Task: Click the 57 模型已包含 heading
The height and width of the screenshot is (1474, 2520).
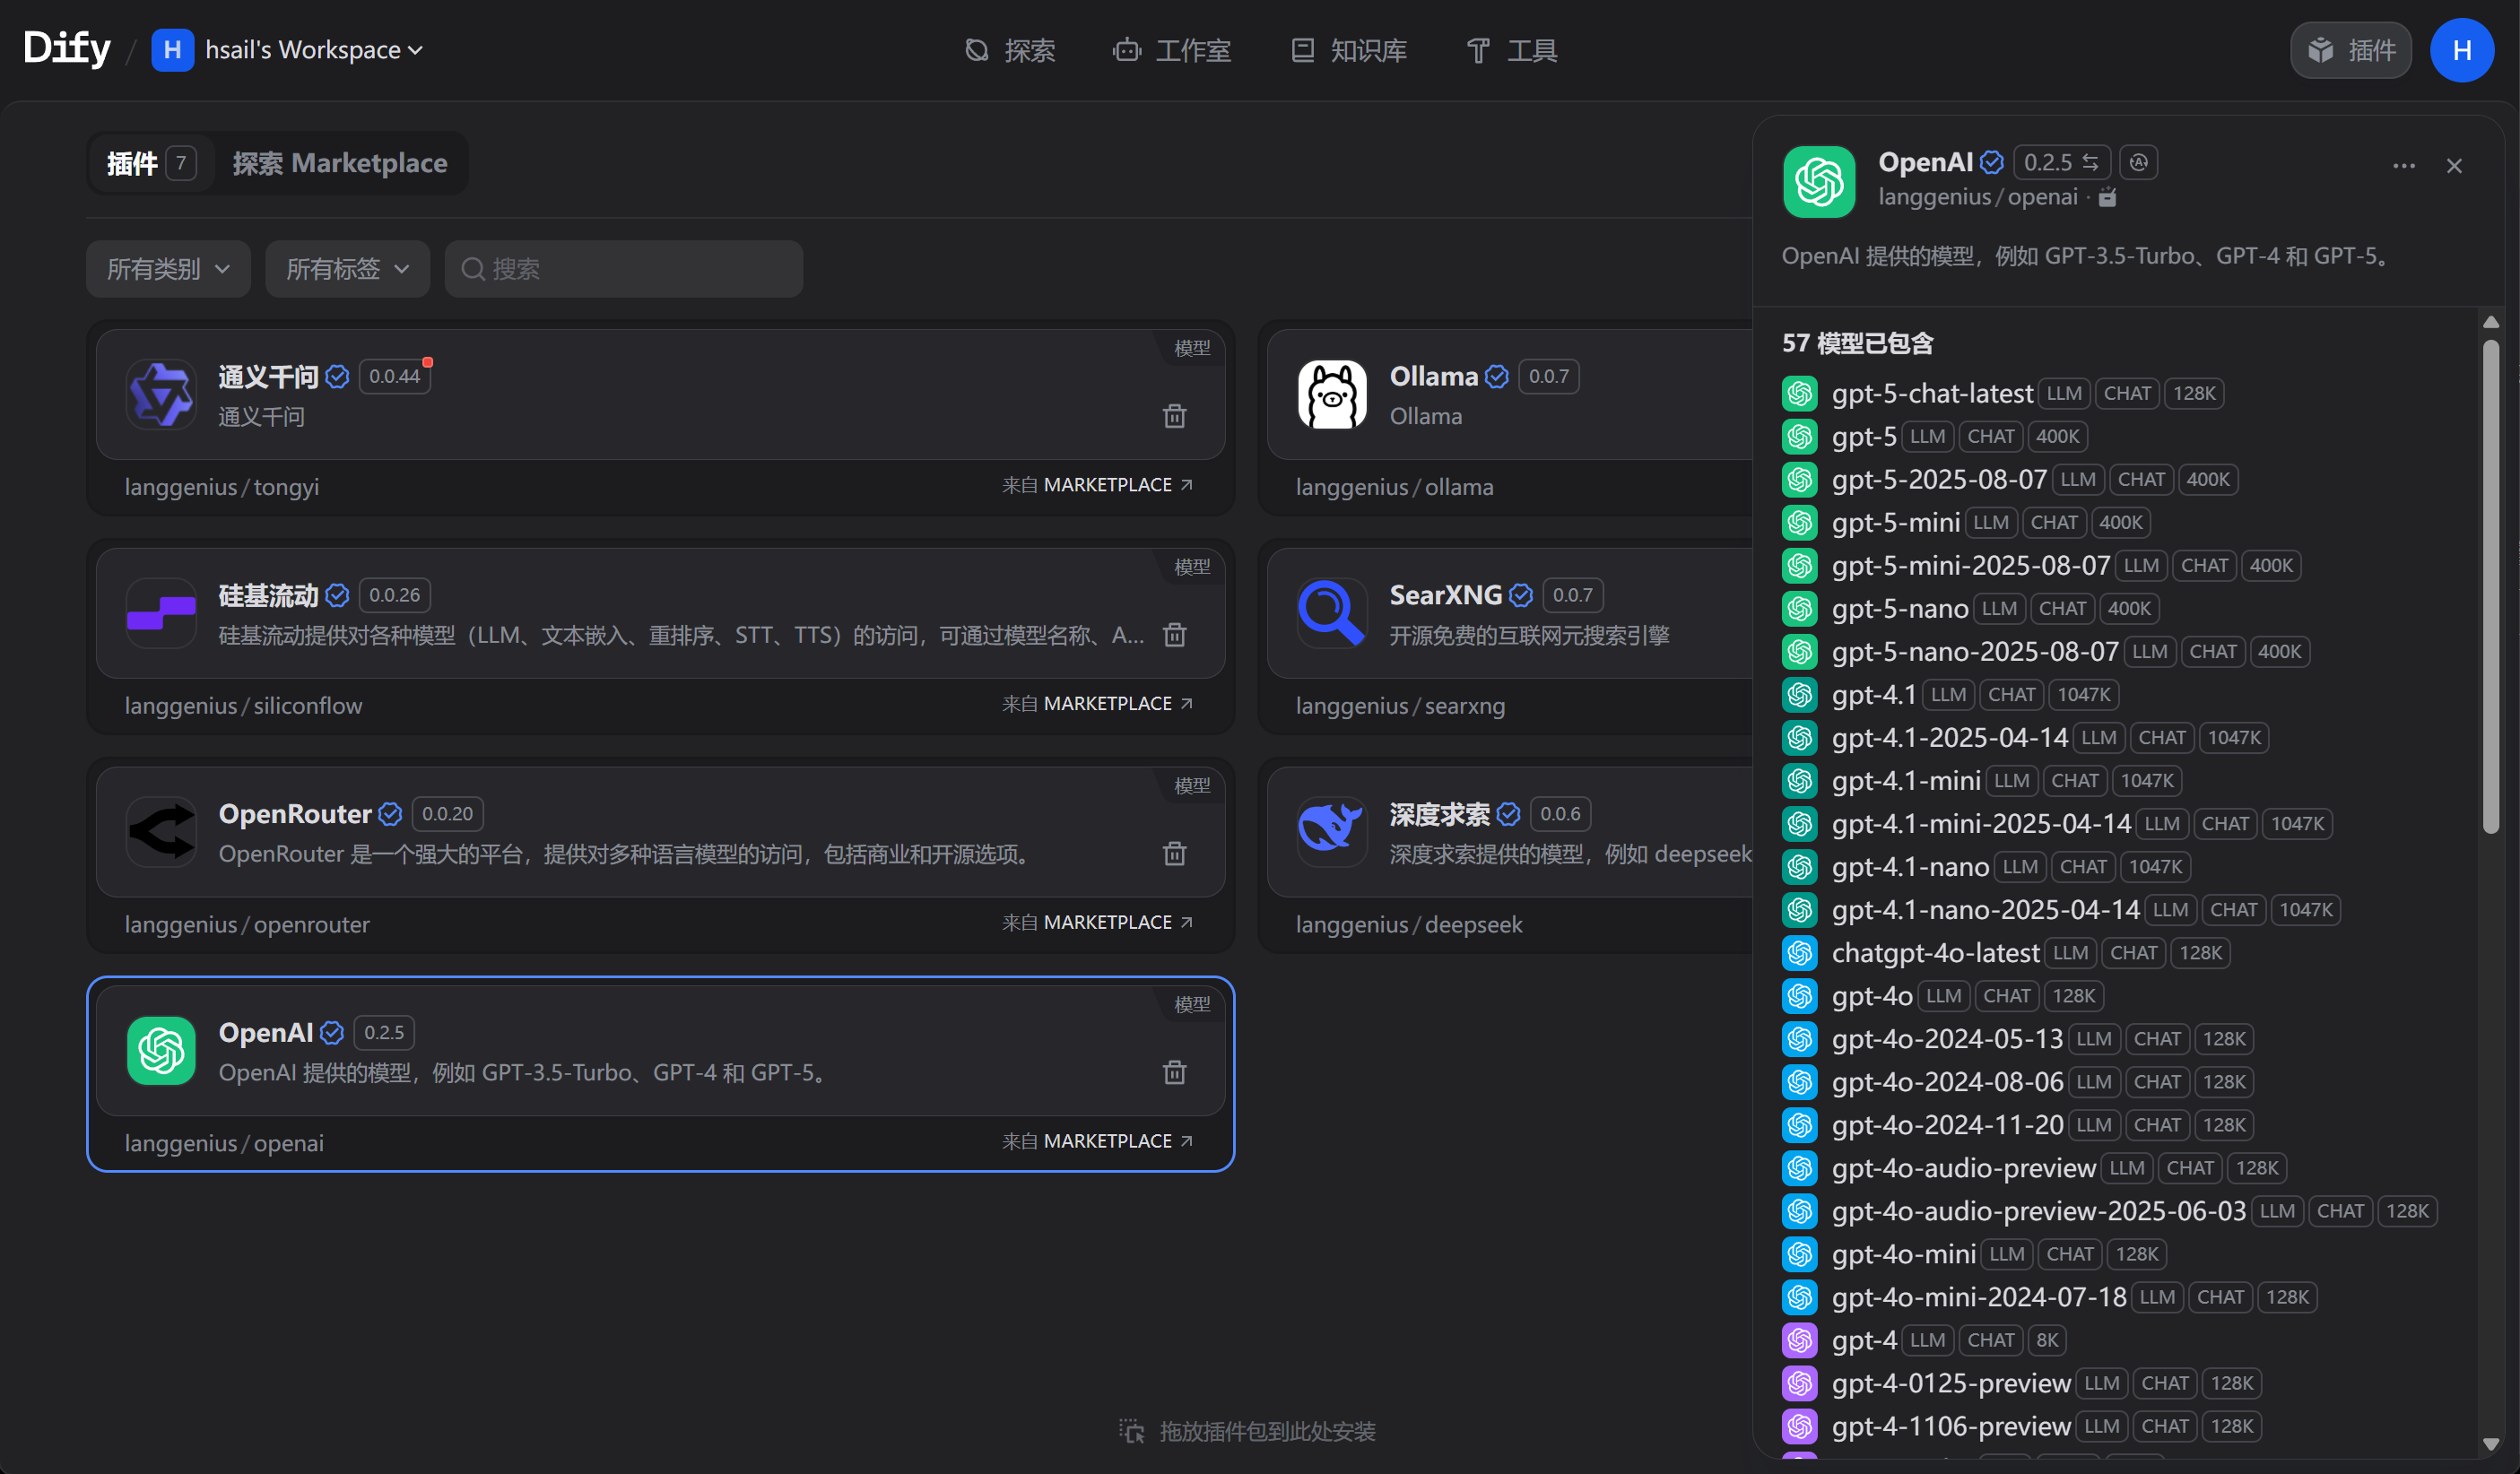Action: pos(1857,343)
